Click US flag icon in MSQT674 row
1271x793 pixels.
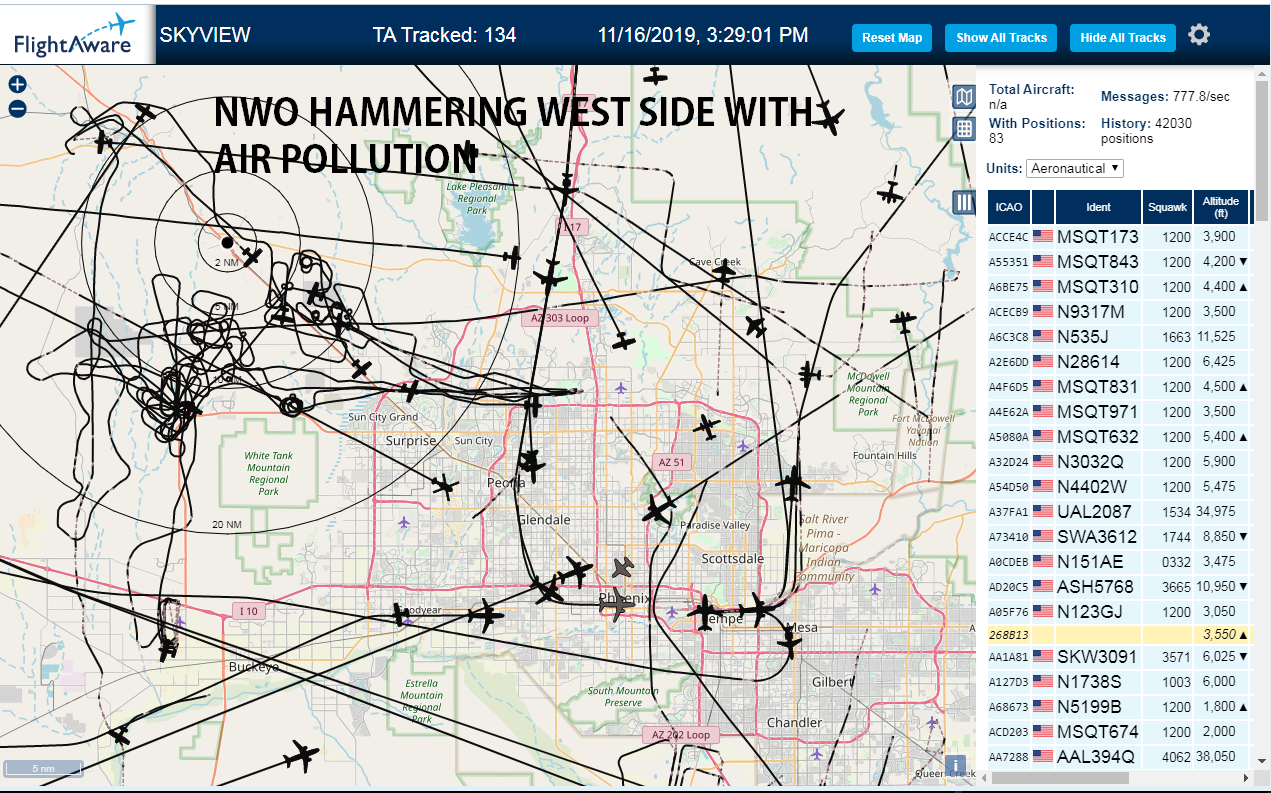tap(1043, 731)
